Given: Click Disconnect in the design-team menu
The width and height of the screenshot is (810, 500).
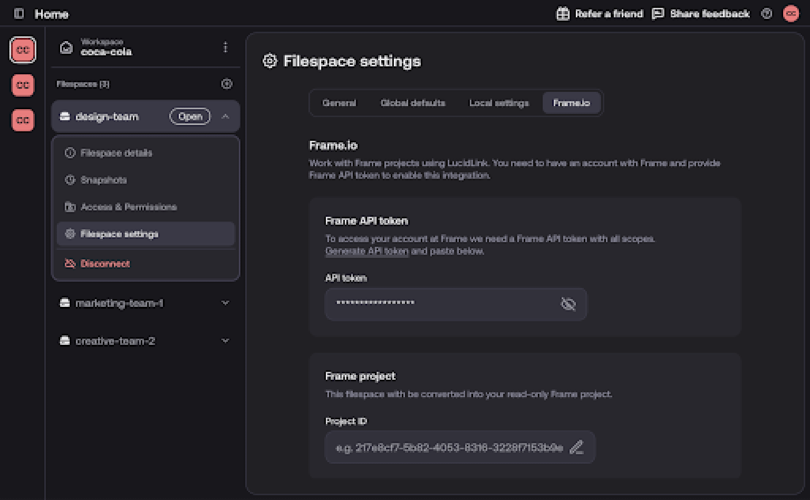Looking at the screenshot, I should pyautogui.click(x=146, y=263).
